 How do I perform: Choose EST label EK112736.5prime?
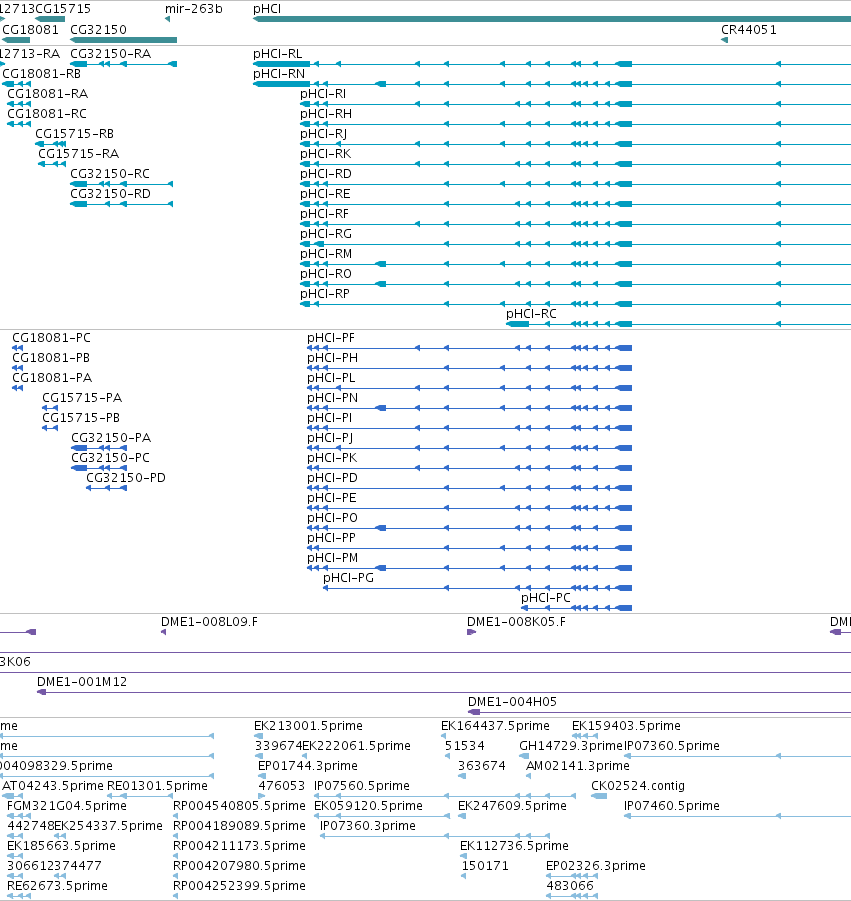pos(514,846)
